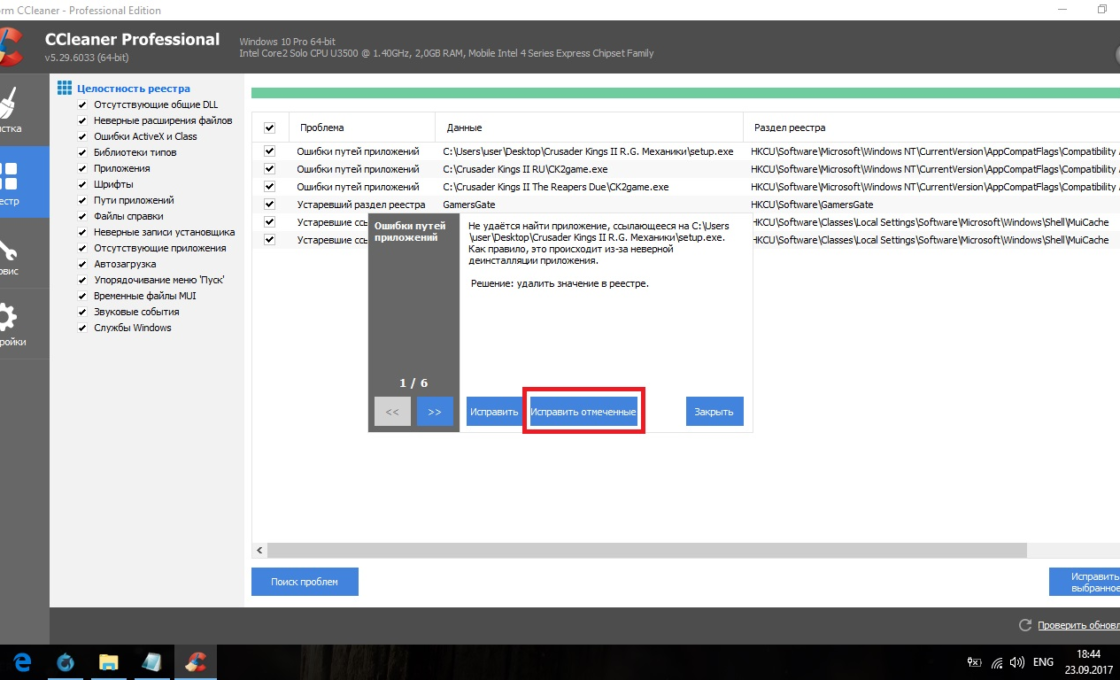Image resolution: width=1120 pixels, height=680 pixels.
Task: Toggle the select-all checkbox in table header
Action: (x=269, y=128)
